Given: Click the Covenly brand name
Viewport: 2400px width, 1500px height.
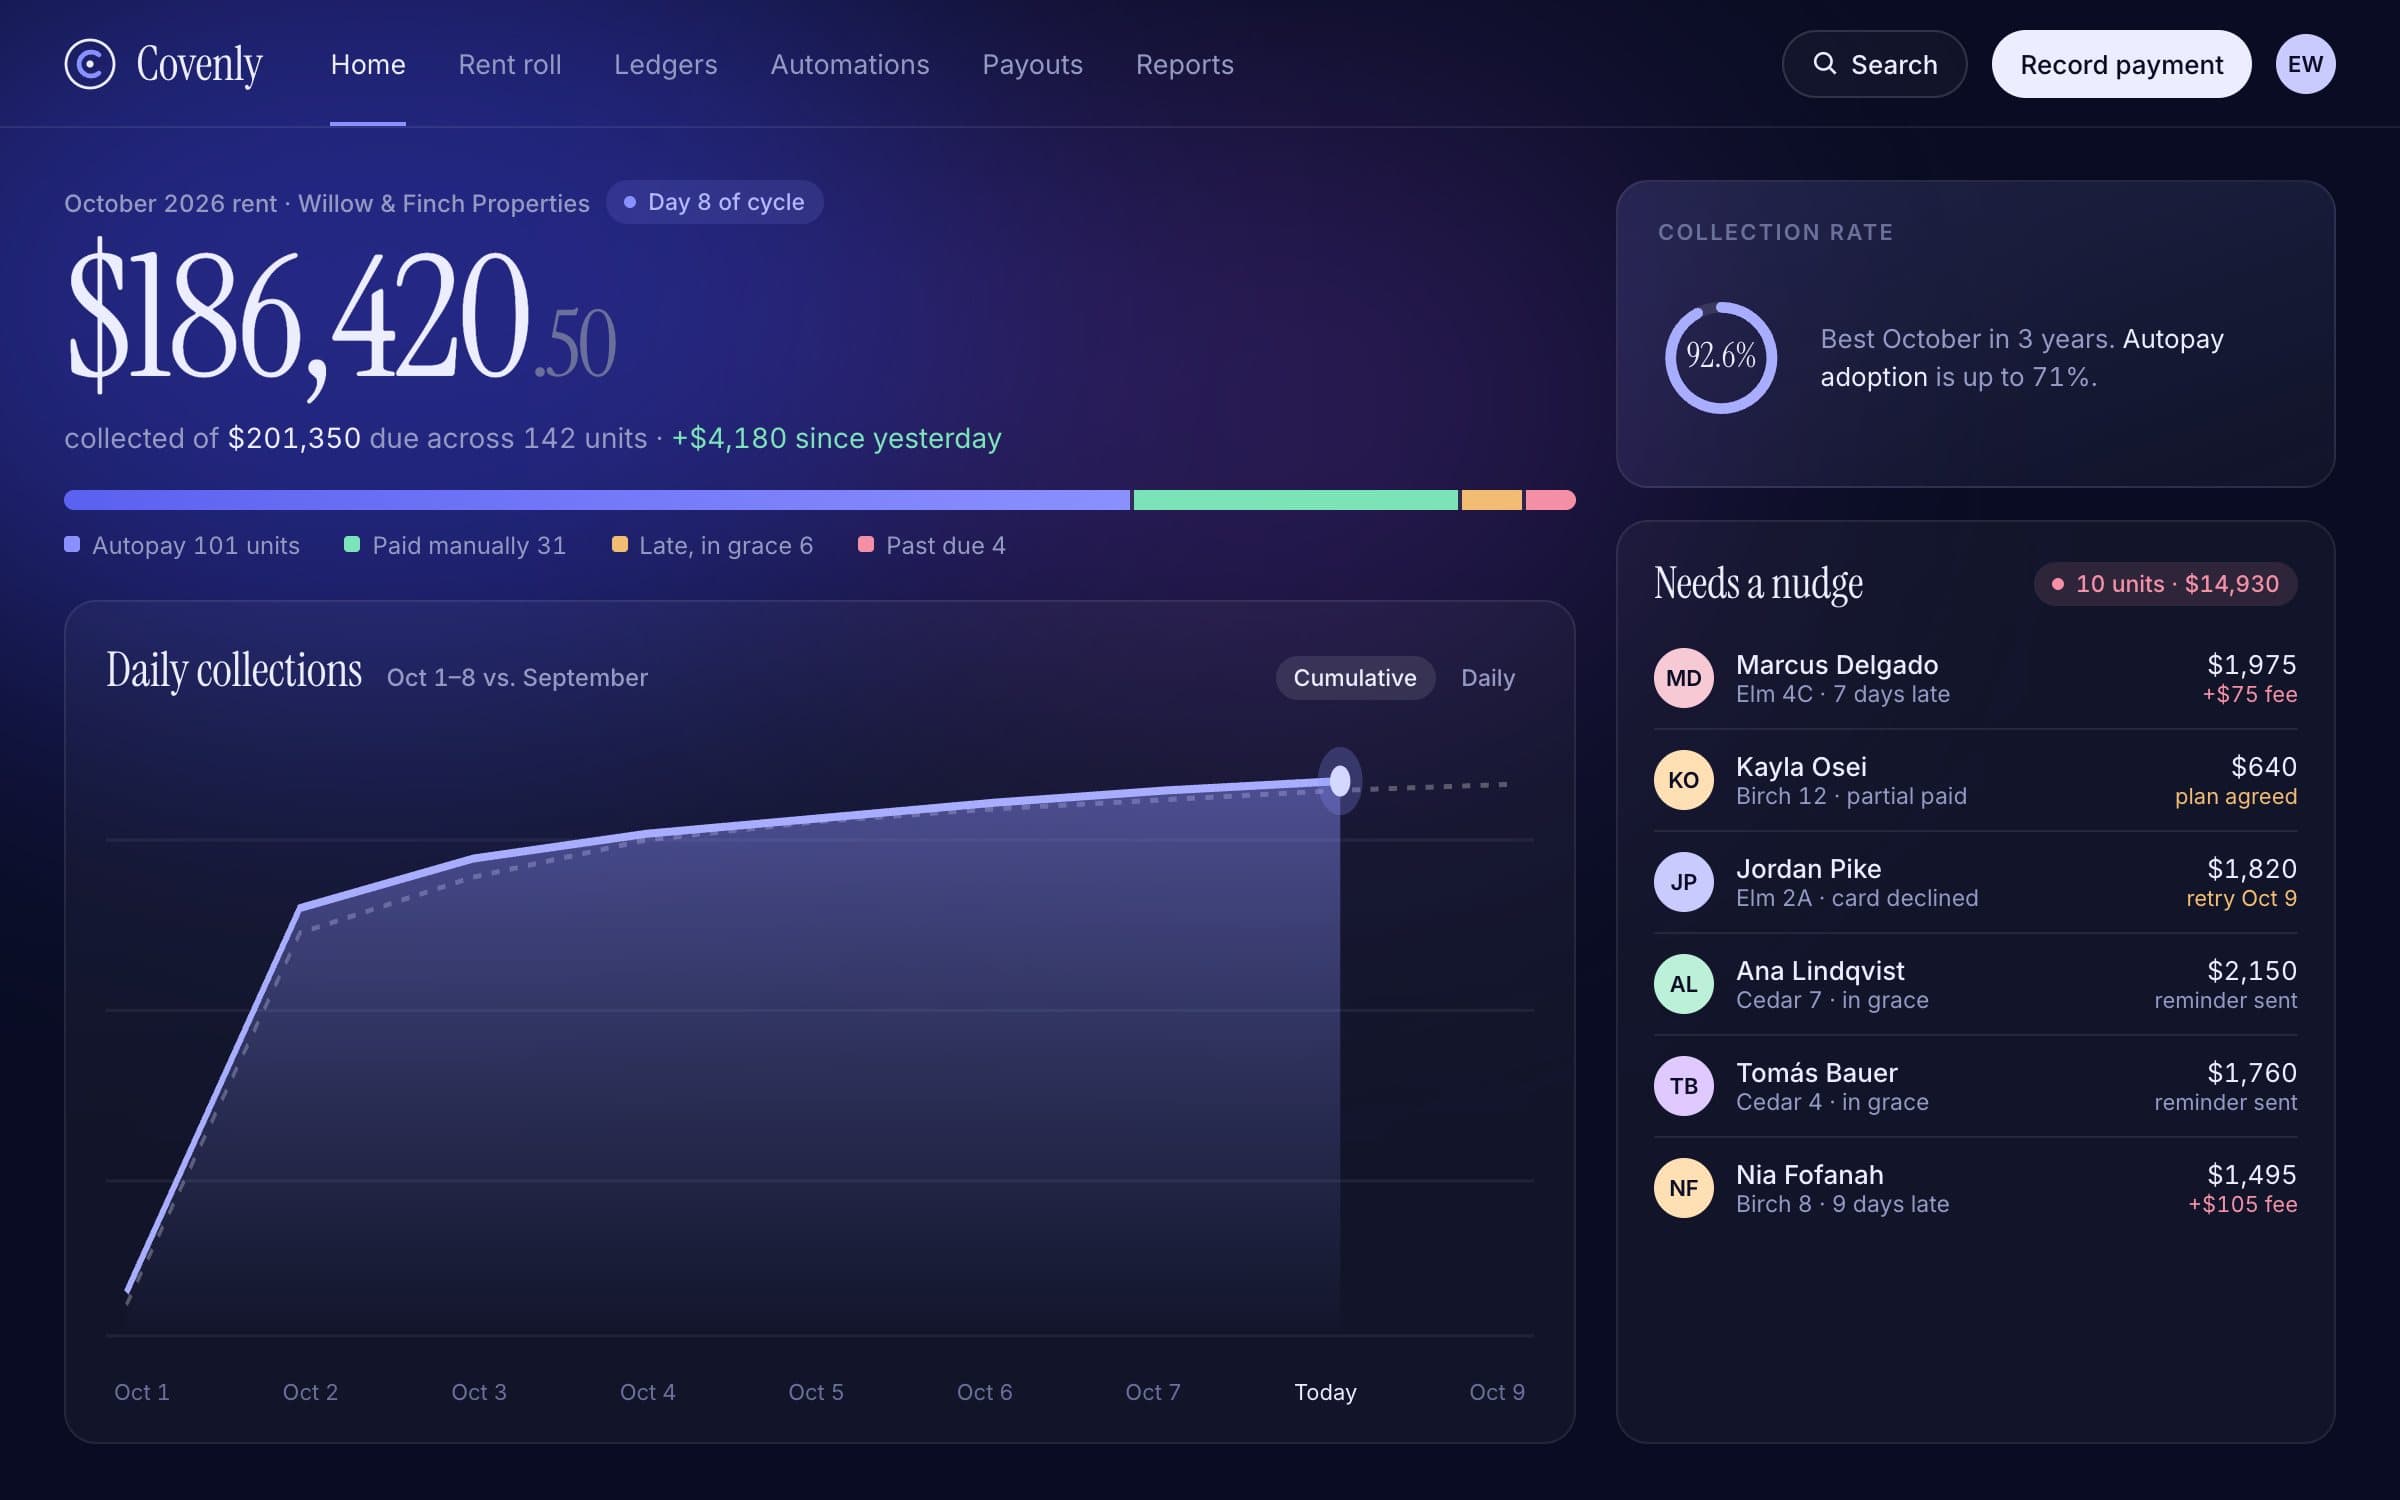Looking at the screenshot, I should click(x=200, y=65).
